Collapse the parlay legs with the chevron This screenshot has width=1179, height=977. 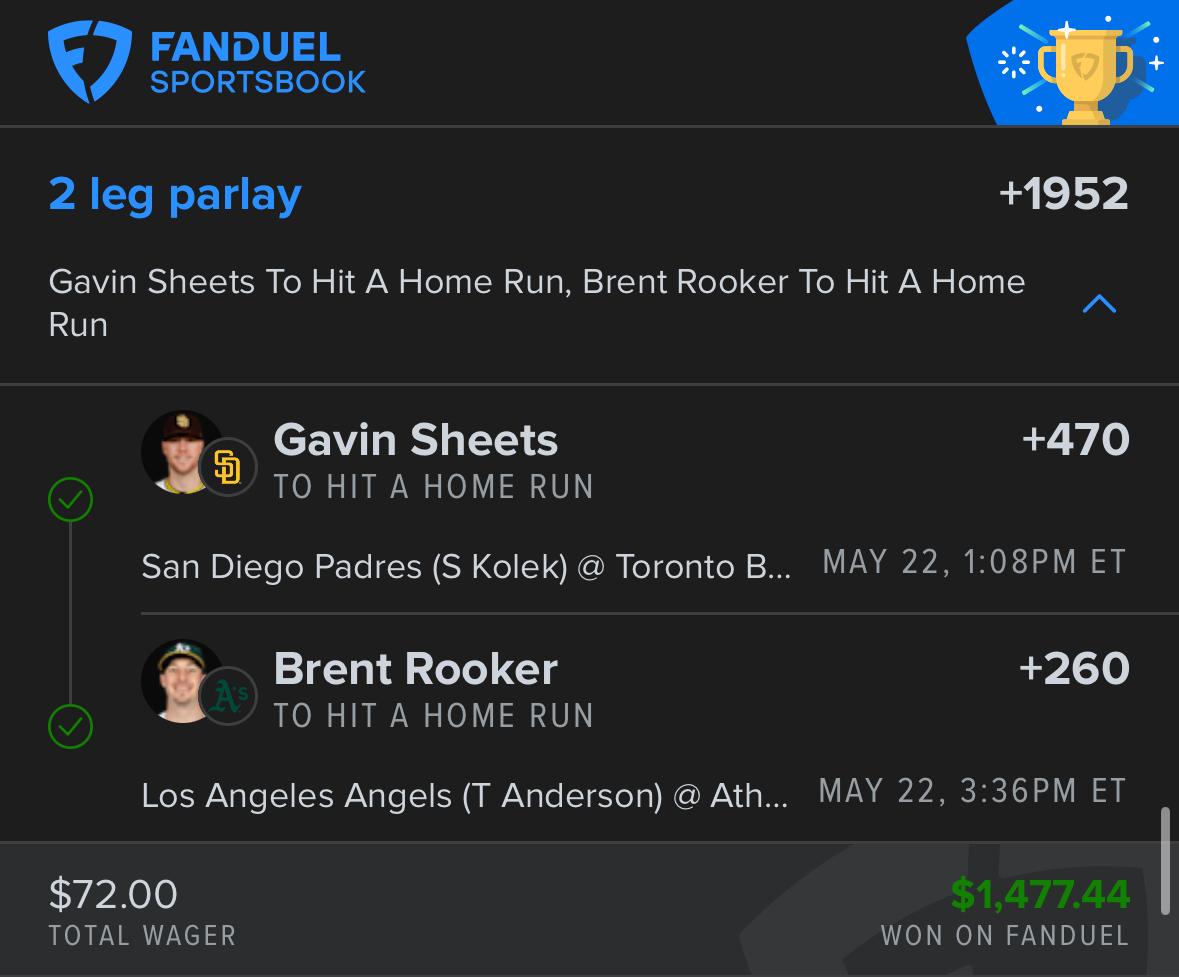click(1099, 304)
